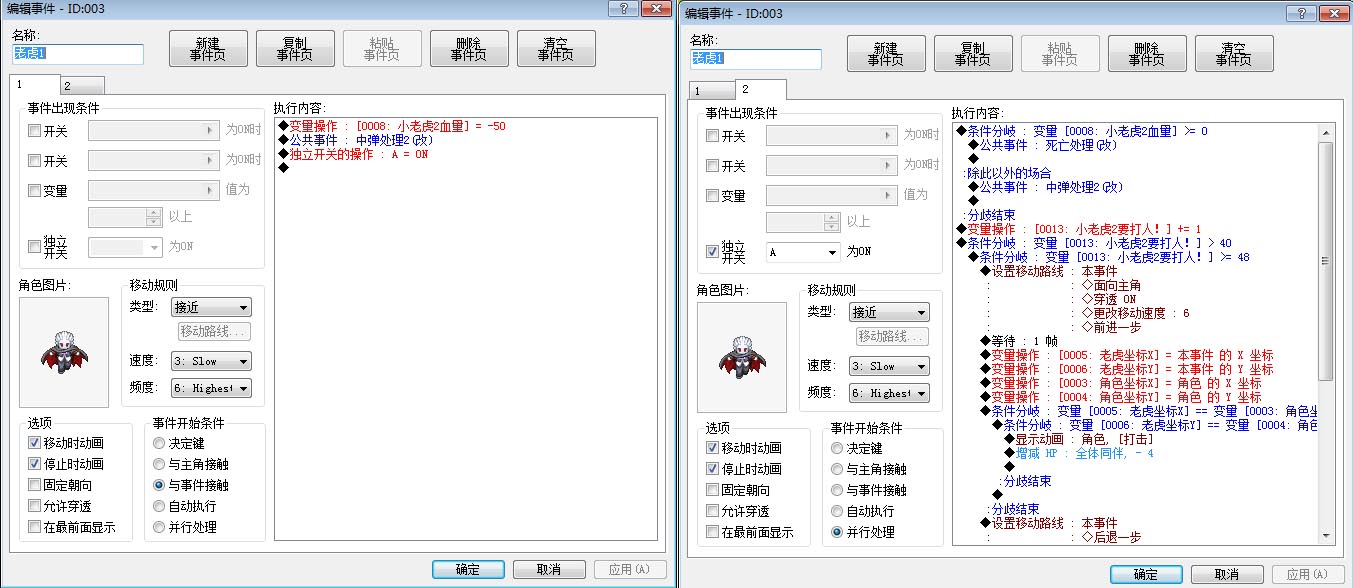Switch to page tab 2 in the left window
This screenshot has width=1353, height=588.
point(82,86)
